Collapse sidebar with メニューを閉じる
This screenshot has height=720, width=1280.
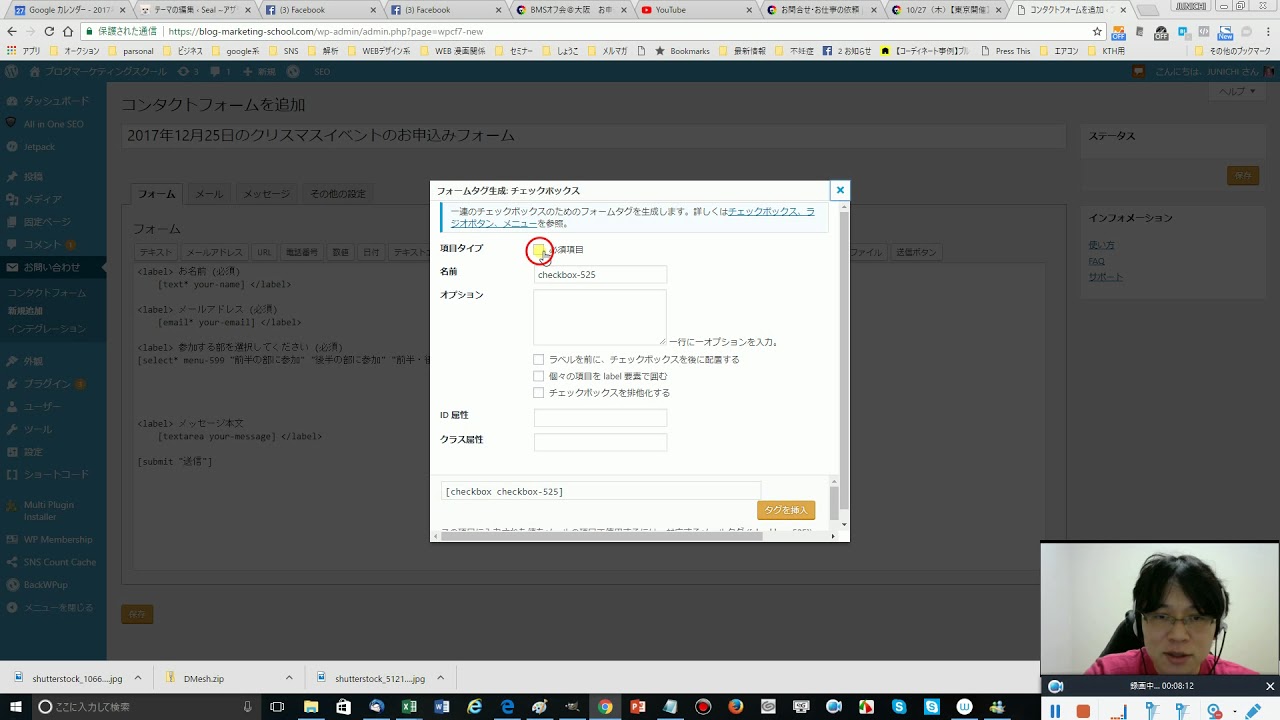click(54, 607)
